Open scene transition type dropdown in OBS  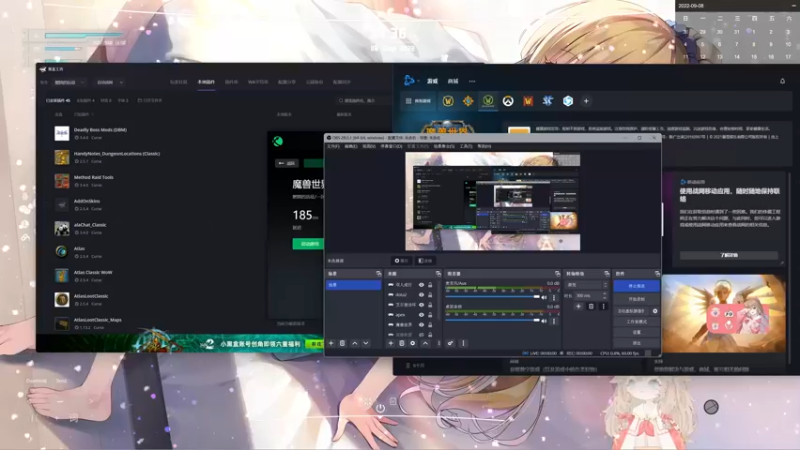587,285
